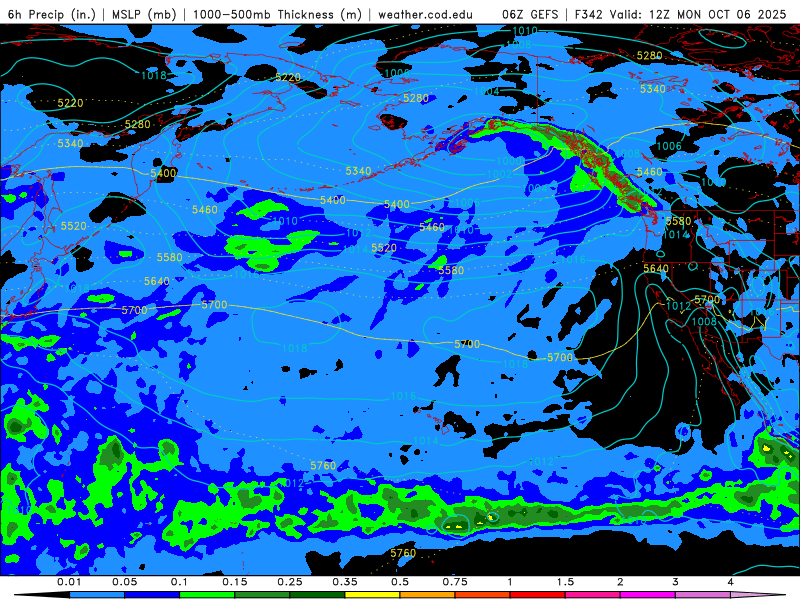Click the weather.cod.edu source text
The image size is (800, 600).
pos(425,14)
